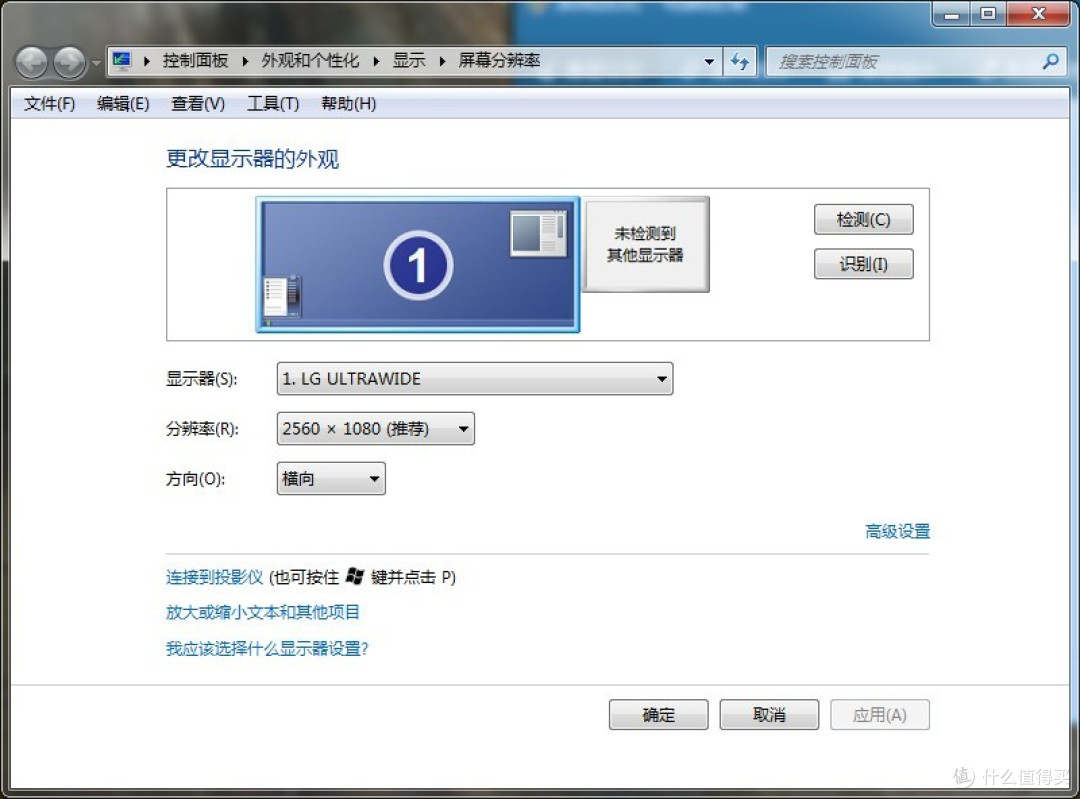
Task: Click the 外观和个性化 breadcrumb
Action: 310,61
